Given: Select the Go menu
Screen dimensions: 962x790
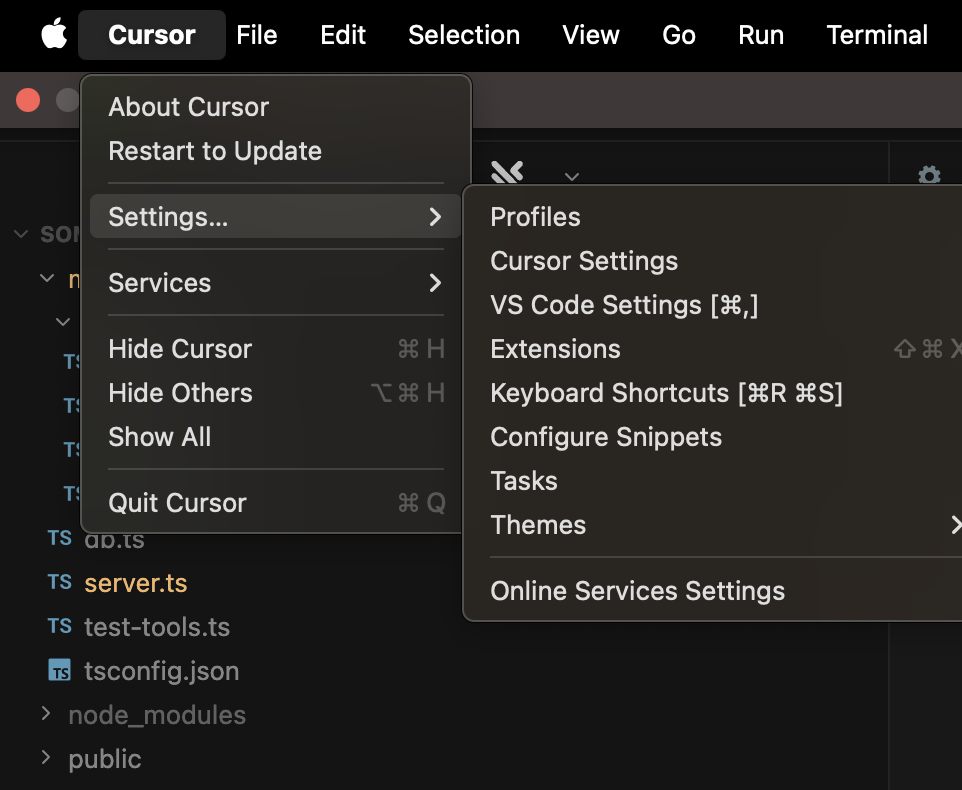Looking at the screenshot, I should [678, 34].
